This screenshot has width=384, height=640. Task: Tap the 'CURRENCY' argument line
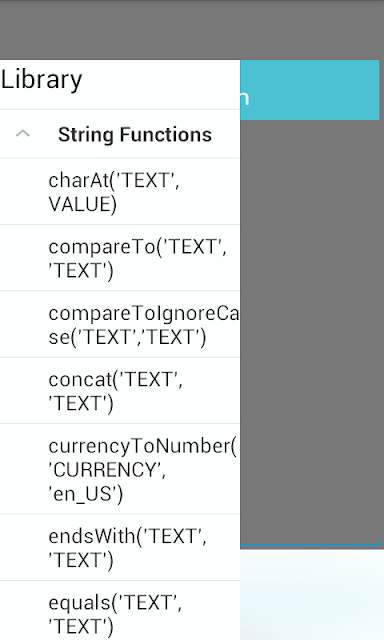[107, 470]
